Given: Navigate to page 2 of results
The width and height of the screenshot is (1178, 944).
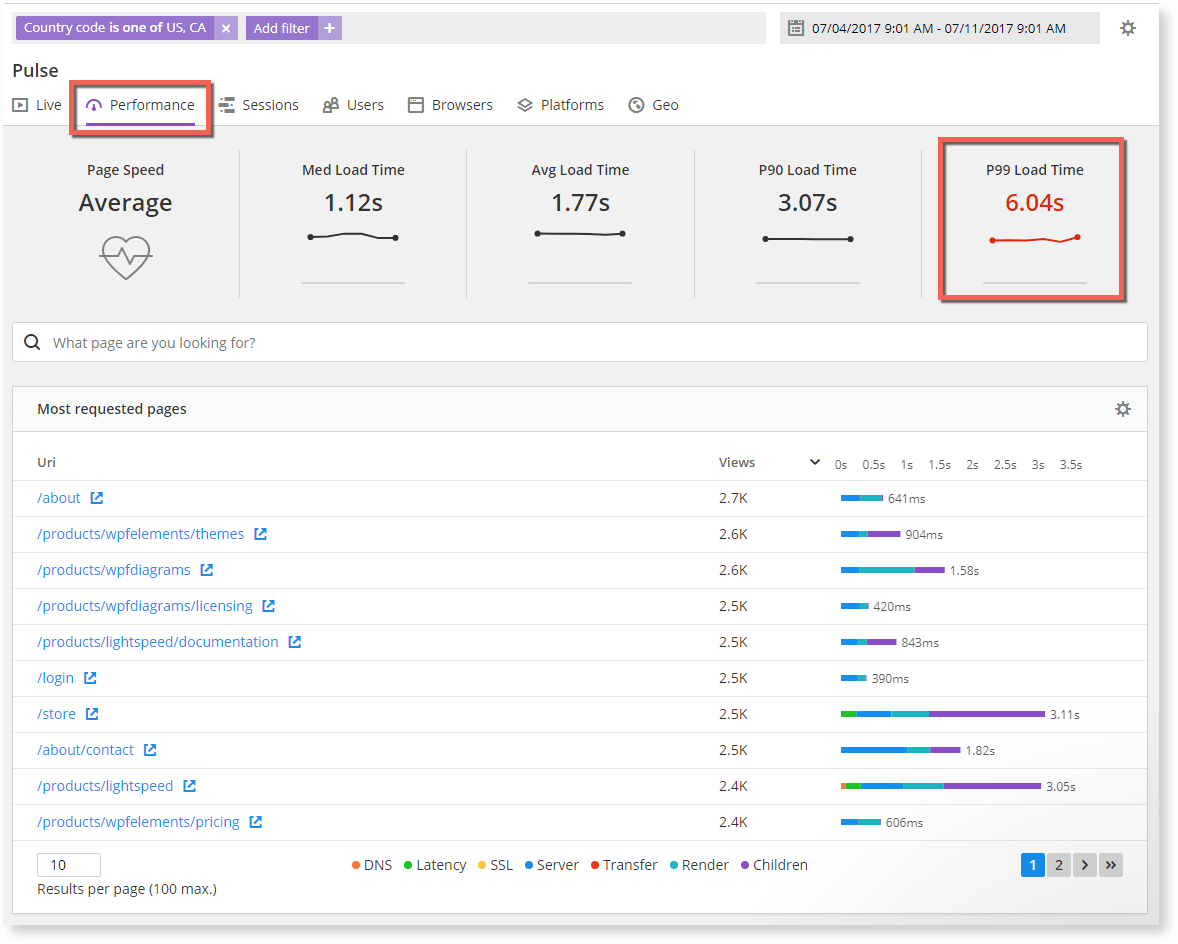Looking at the screenshot, I should (1058, 864).
